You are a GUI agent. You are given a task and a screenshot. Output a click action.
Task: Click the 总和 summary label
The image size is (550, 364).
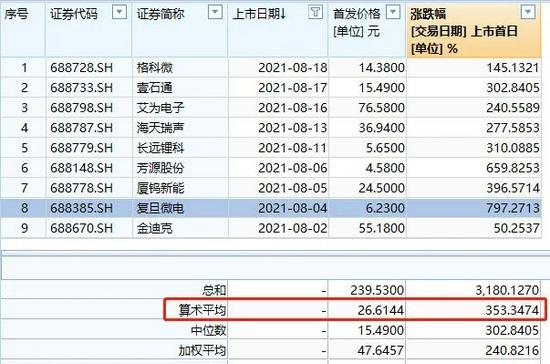click(214, 290)
